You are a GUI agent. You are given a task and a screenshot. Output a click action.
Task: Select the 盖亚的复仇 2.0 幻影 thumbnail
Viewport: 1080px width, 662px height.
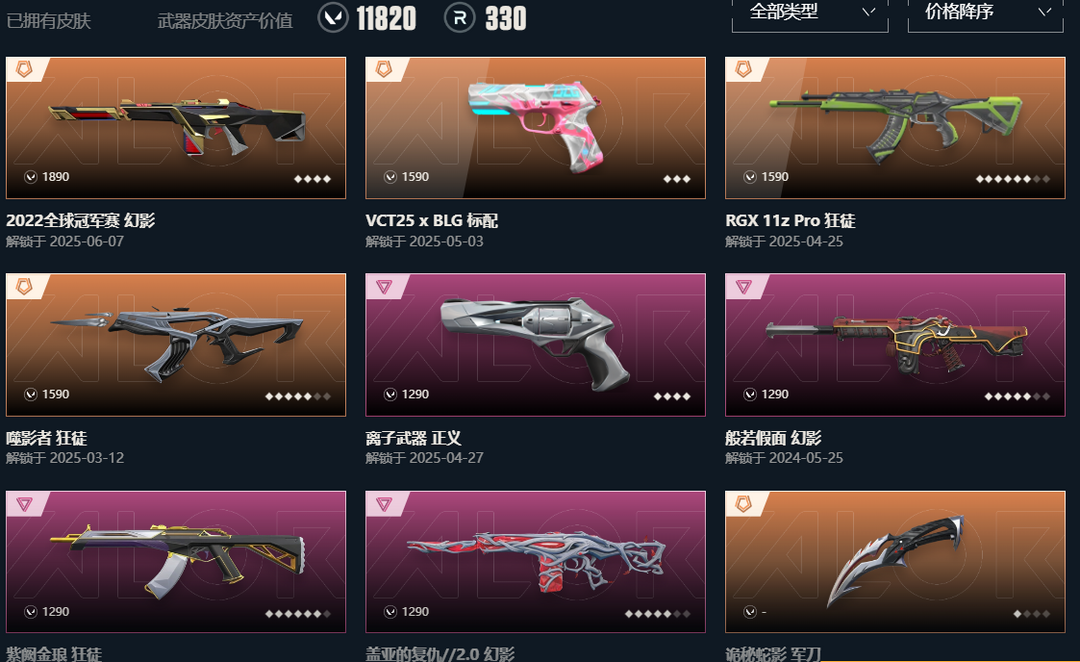535,561
